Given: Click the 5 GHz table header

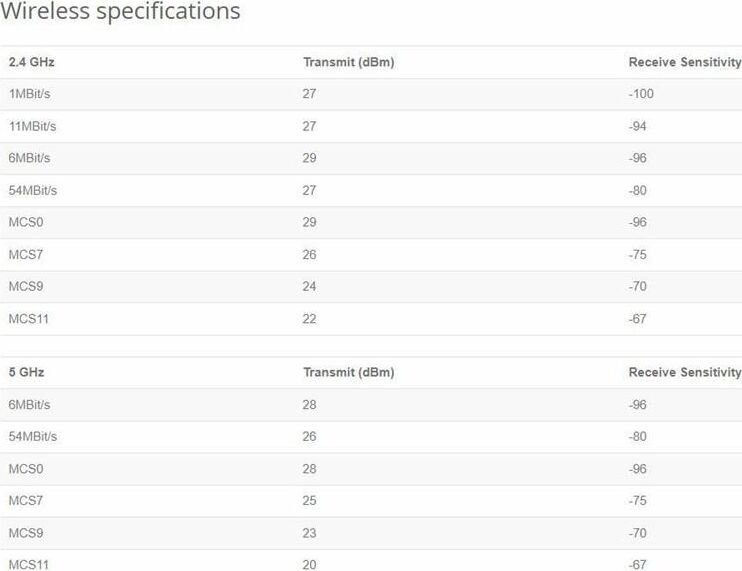Looking at the screenshot, I should pyautogui.click(x=26, y=373).
